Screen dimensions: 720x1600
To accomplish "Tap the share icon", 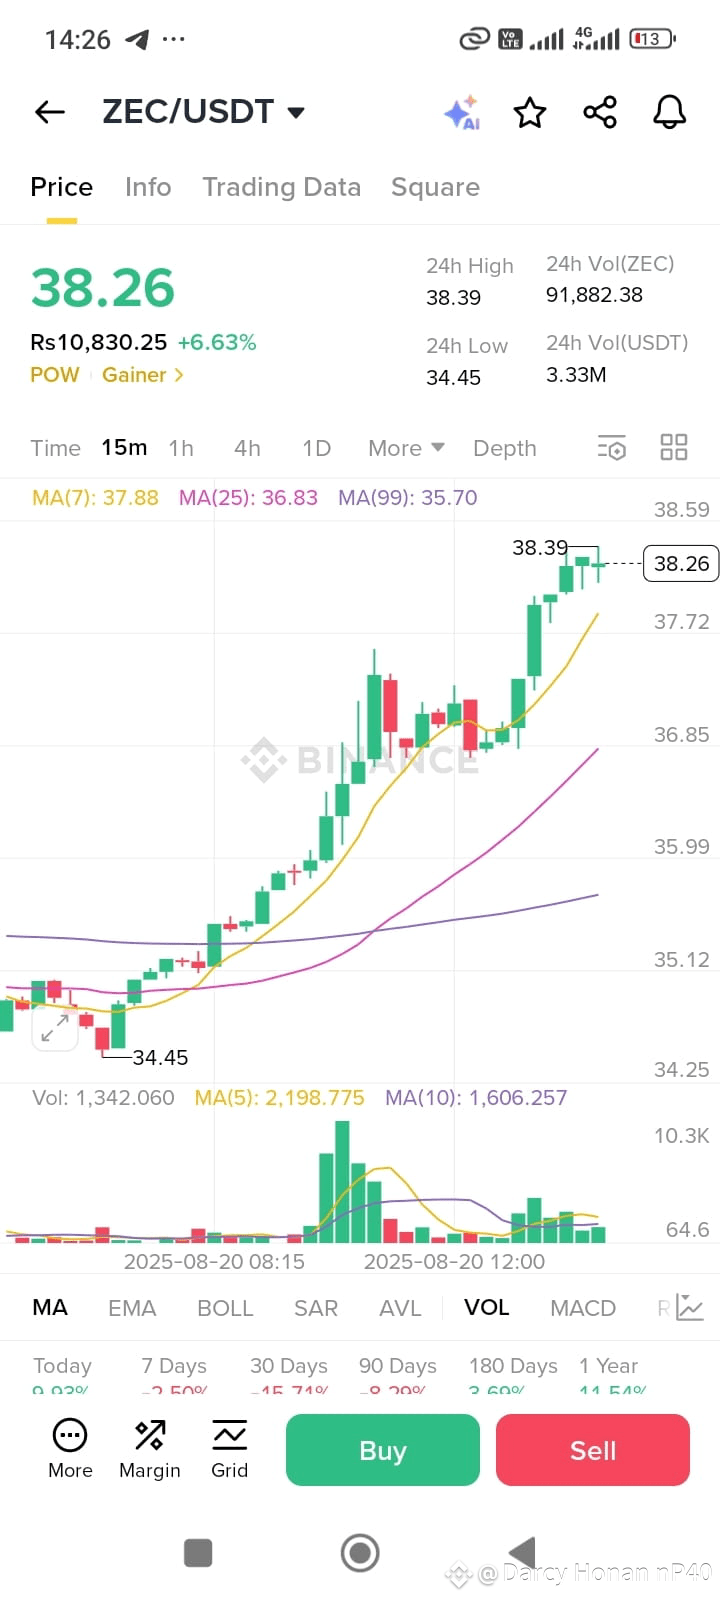I will pyautogui.click(x=600, y=112).
